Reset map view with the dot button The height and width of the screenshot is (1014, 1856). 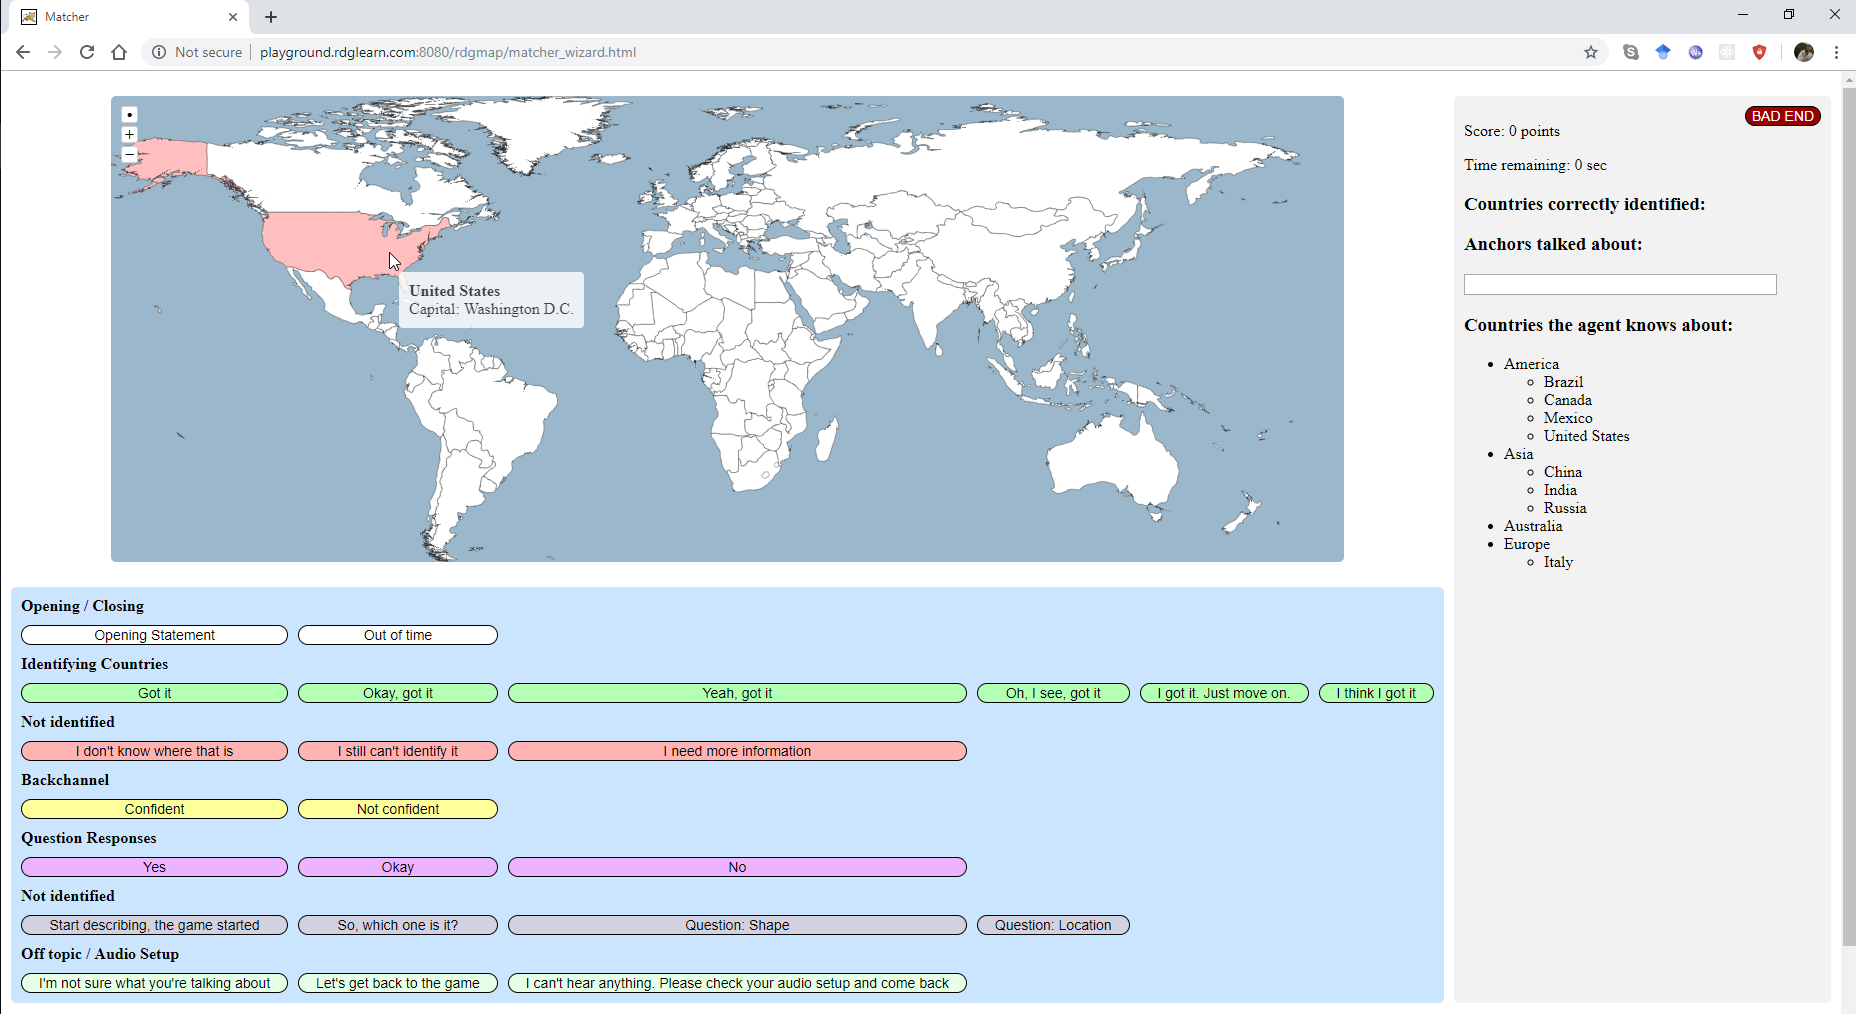point(129,115)
